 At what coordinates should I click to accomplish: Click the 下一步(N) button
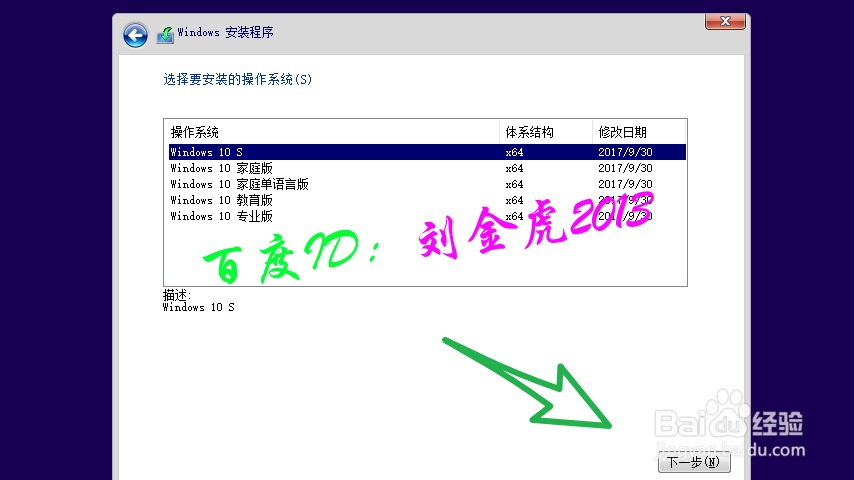pyautogui.click(x=694, y=462)
